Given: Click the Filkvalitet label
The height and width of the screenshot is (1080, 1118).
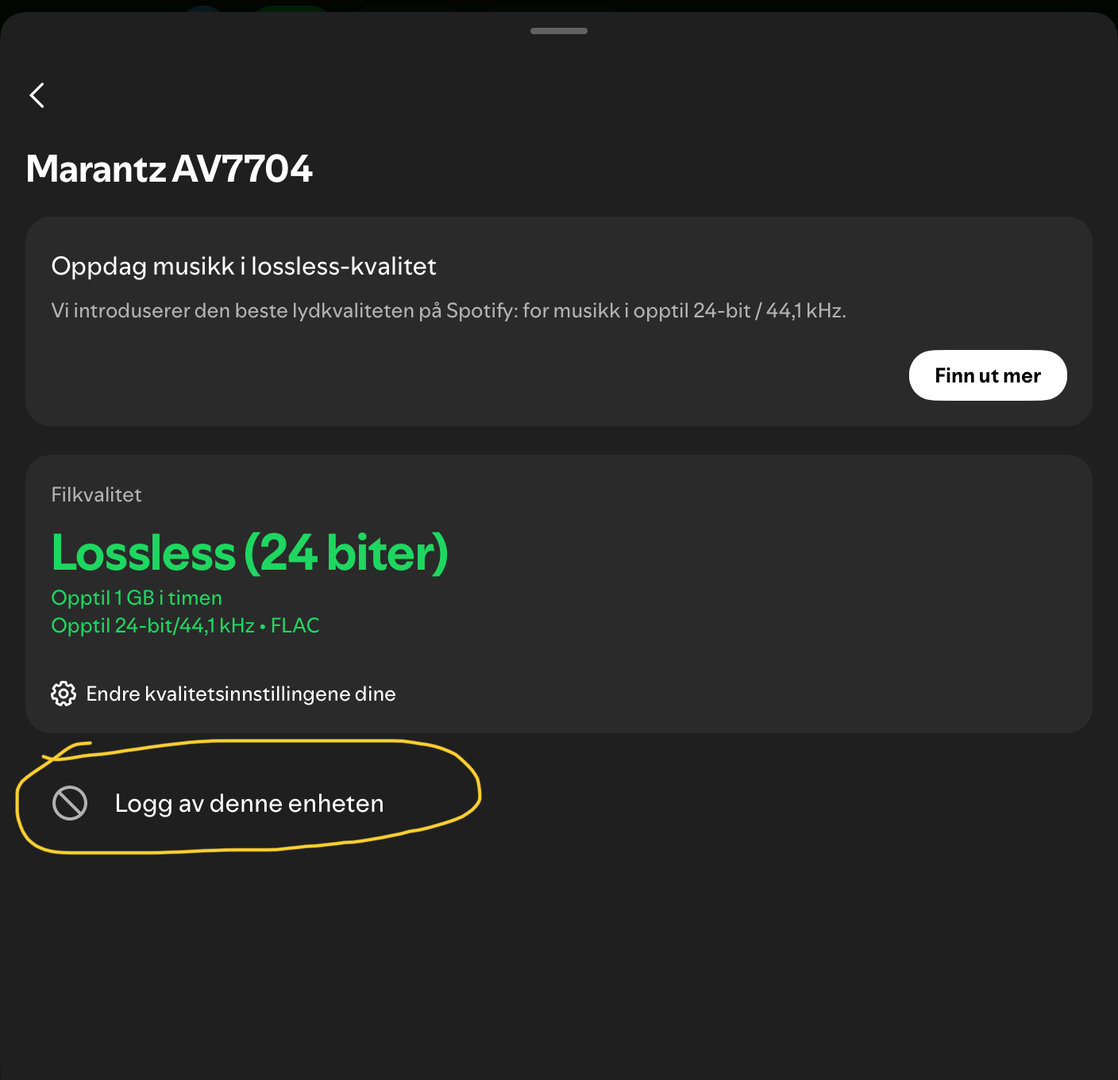Looking at the screenshot, I should click(x=96, y=494).
